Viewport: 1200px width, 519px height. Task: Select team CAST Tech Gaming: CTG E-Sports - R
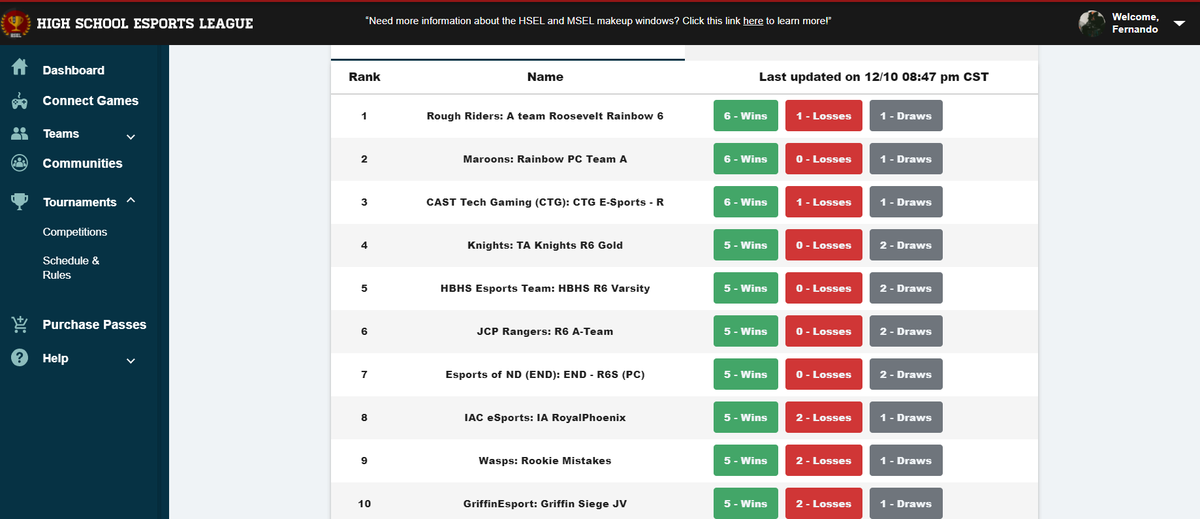(x=545, y=202)
